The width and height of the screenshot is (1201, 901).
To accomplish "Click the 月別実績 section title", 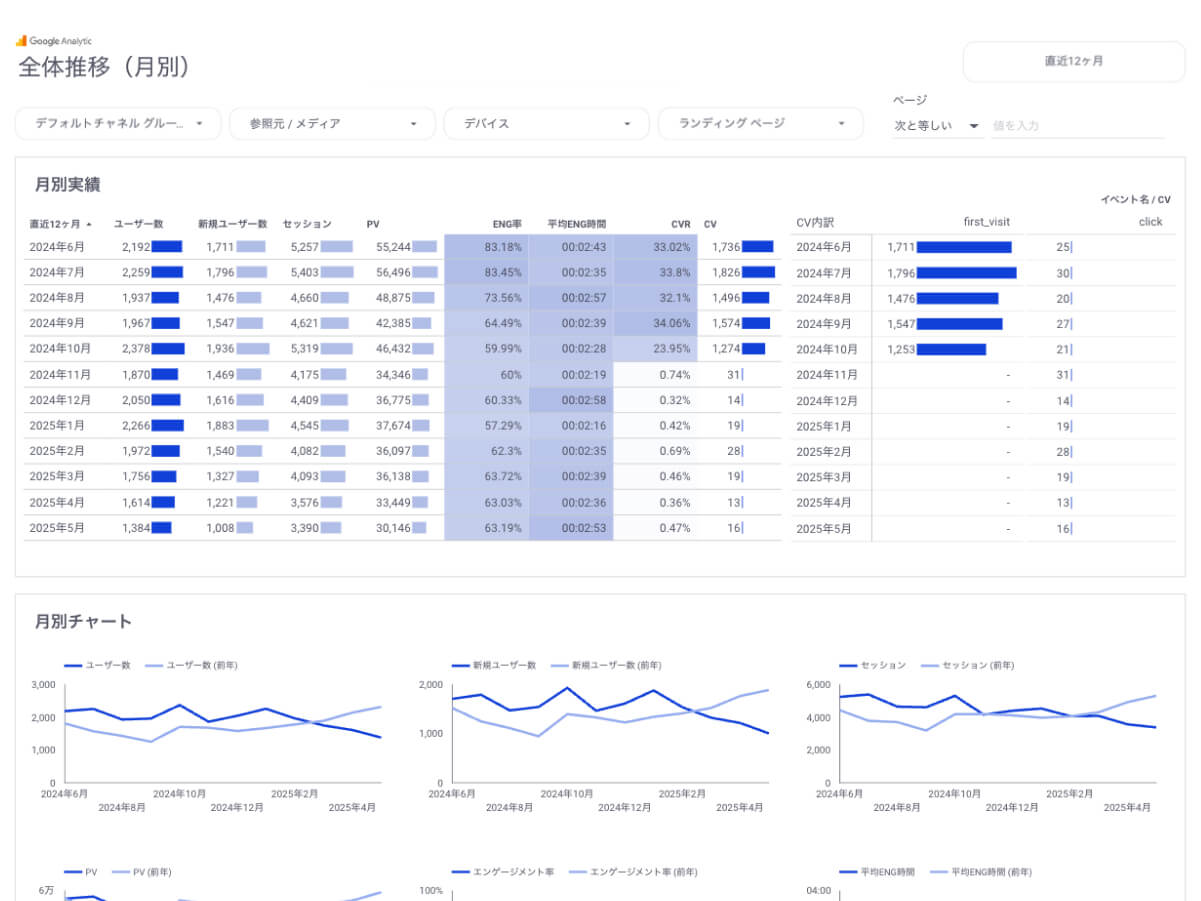I will 67,184.
